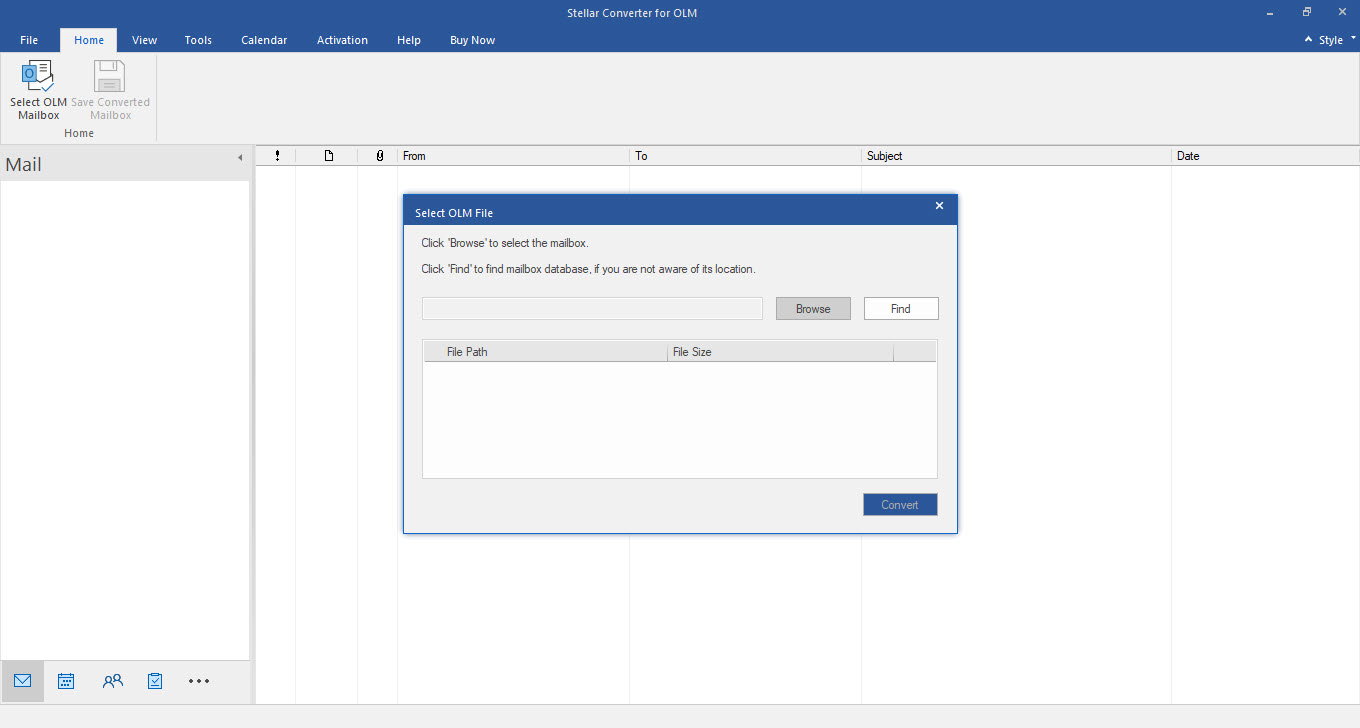
Task: Collapse the Mail pane arrow
Action: coord(240,158)
